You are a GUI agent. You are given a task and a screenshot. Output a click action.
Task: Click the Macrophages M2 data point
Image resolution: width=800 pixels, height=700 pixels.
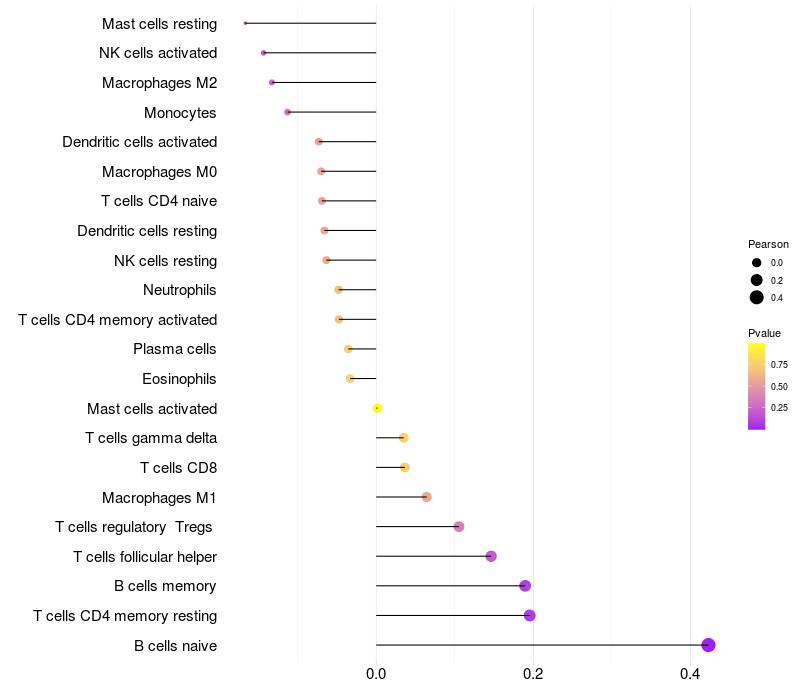tap(272, 82)
